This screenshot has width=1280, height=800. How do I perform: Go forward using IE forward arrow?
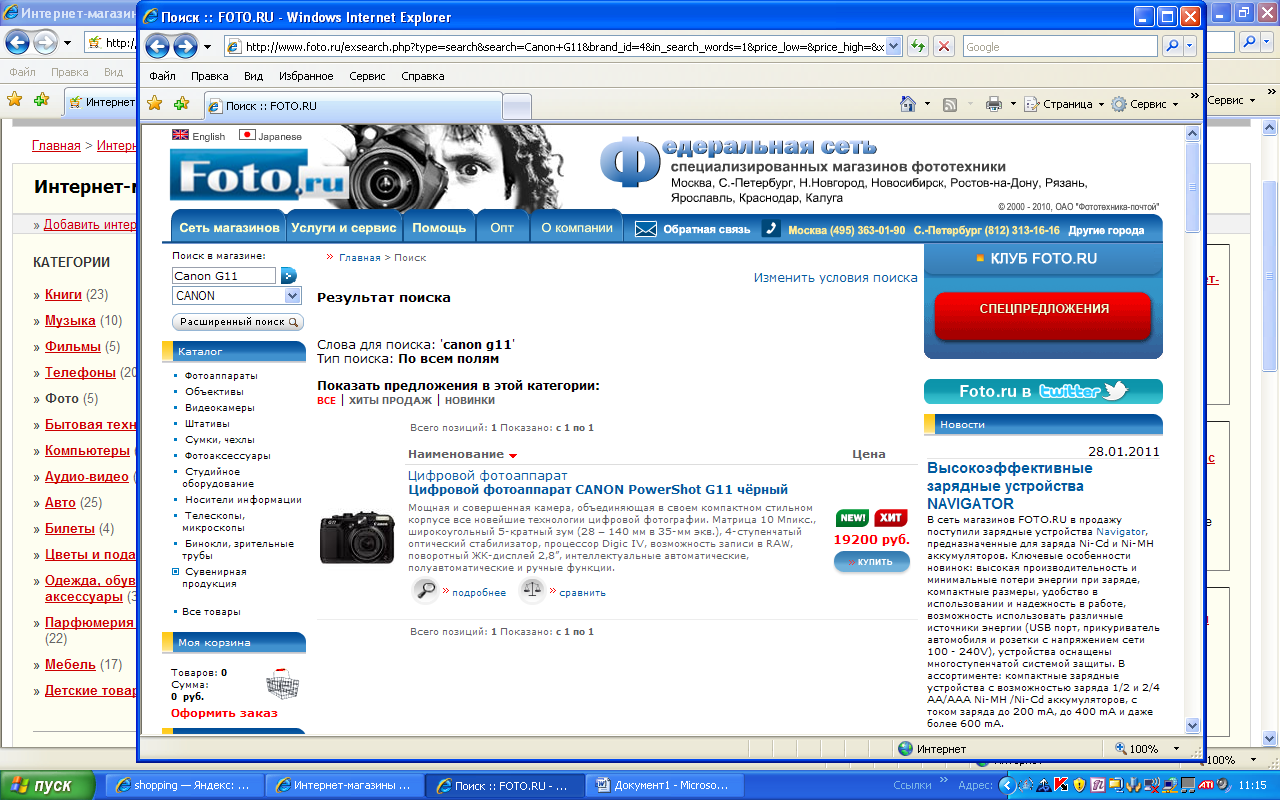click(185, 46)
